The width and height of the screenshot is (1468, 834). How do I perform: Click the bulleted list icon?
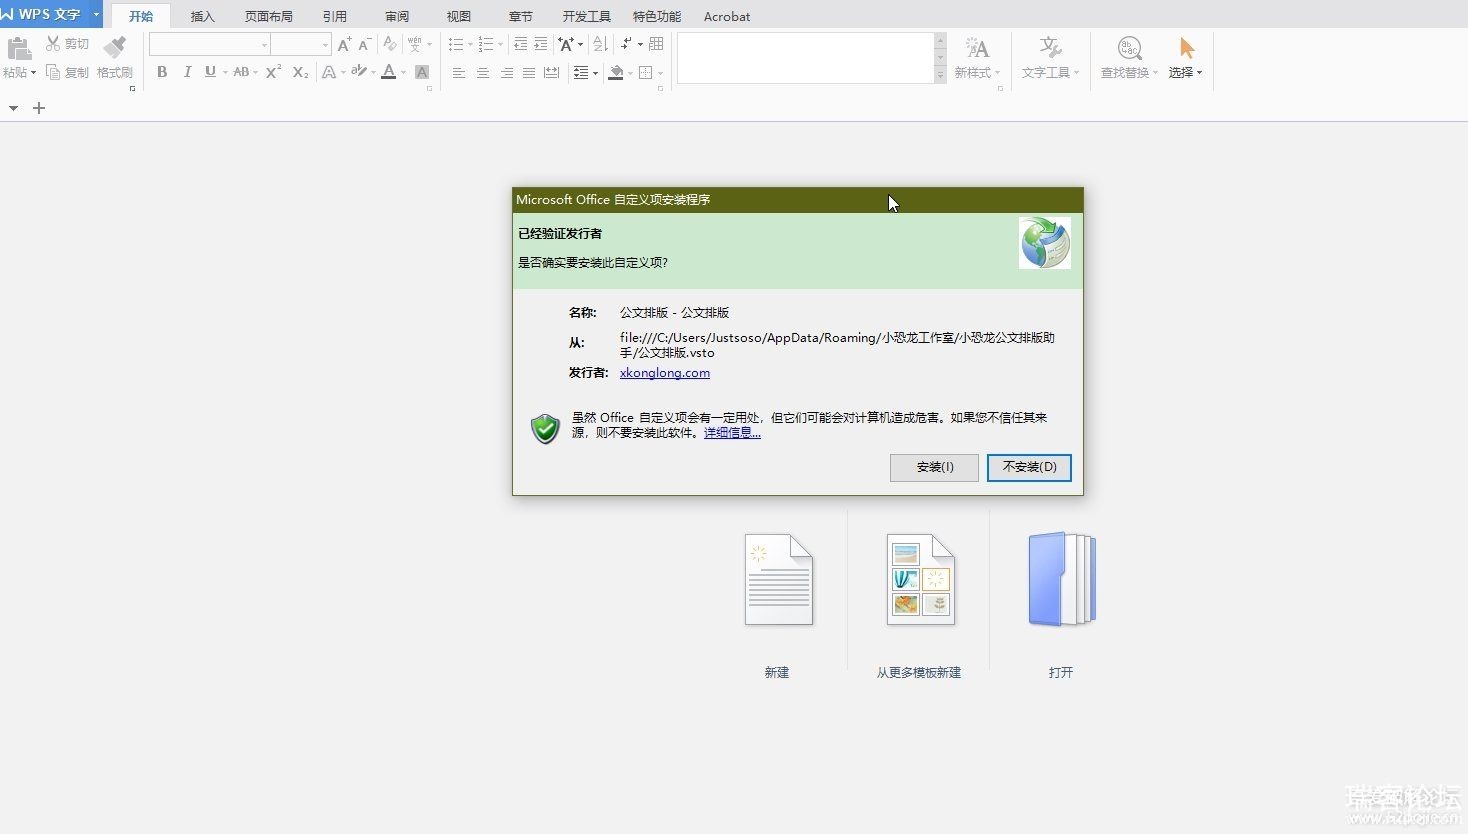(x=456, y=44)
